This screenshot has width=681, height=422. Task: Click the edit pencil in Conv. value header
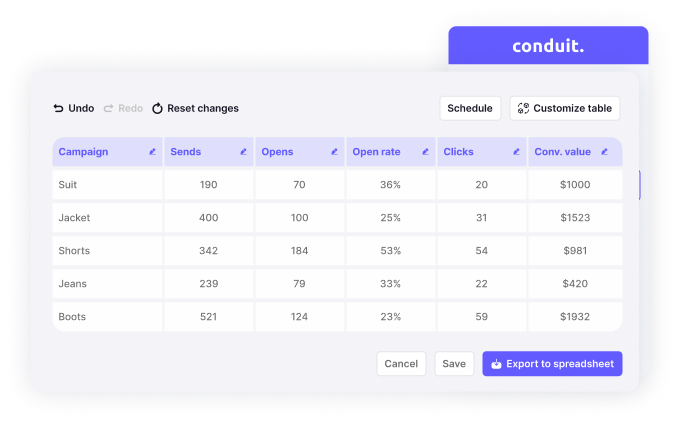(x=605, y=152)
